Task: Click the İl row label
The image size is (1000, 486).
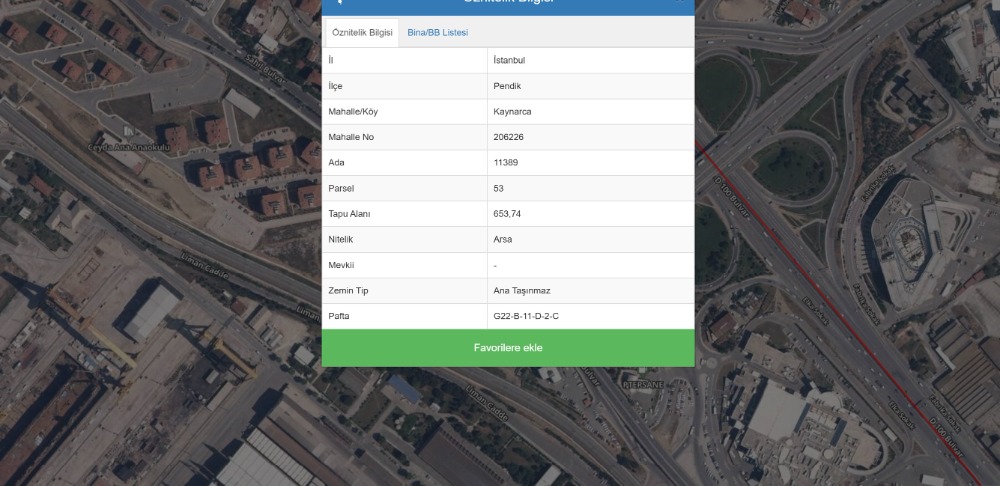Action: [330, 61]
